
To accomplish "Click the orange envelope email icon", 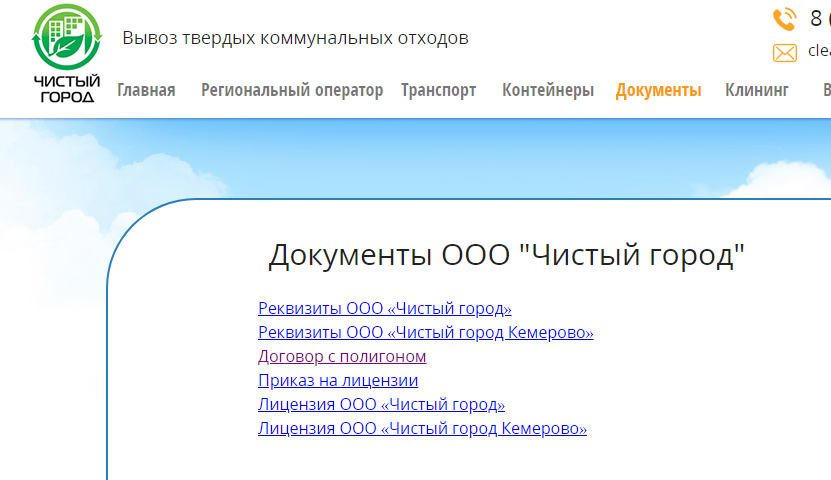I will pos(785,53).
